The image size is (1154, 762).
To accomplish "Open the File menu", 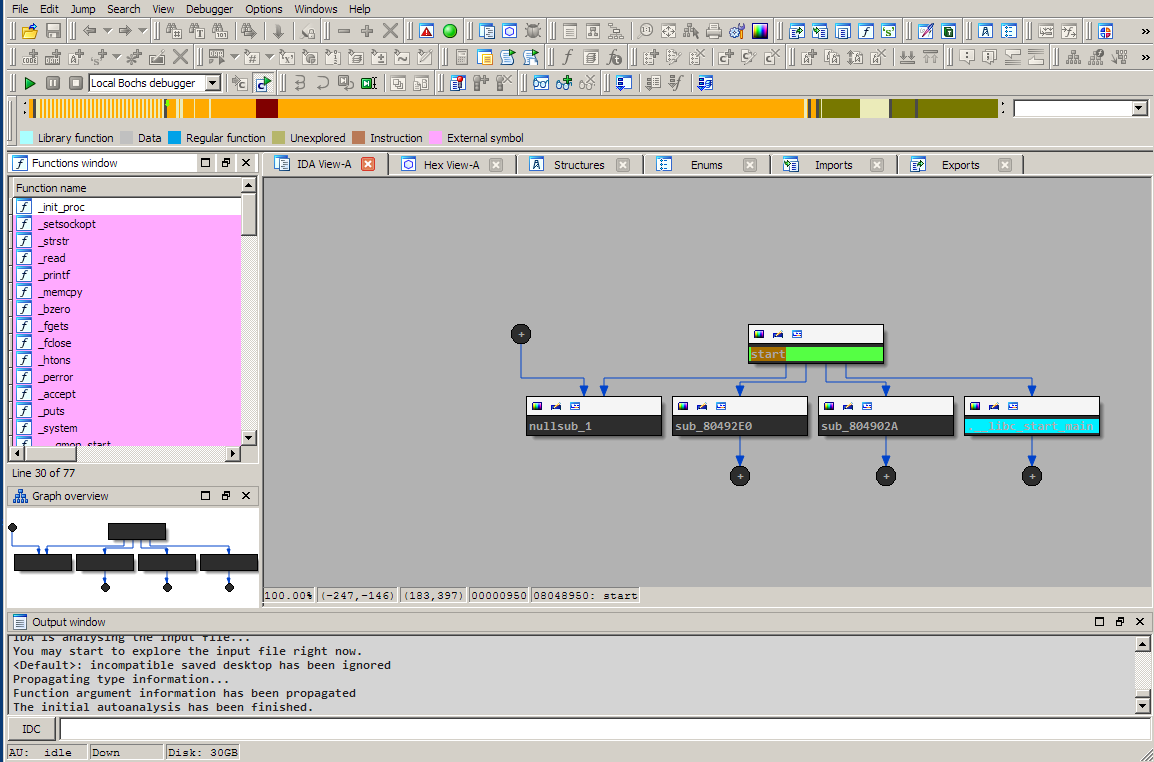I will (21, 9).
